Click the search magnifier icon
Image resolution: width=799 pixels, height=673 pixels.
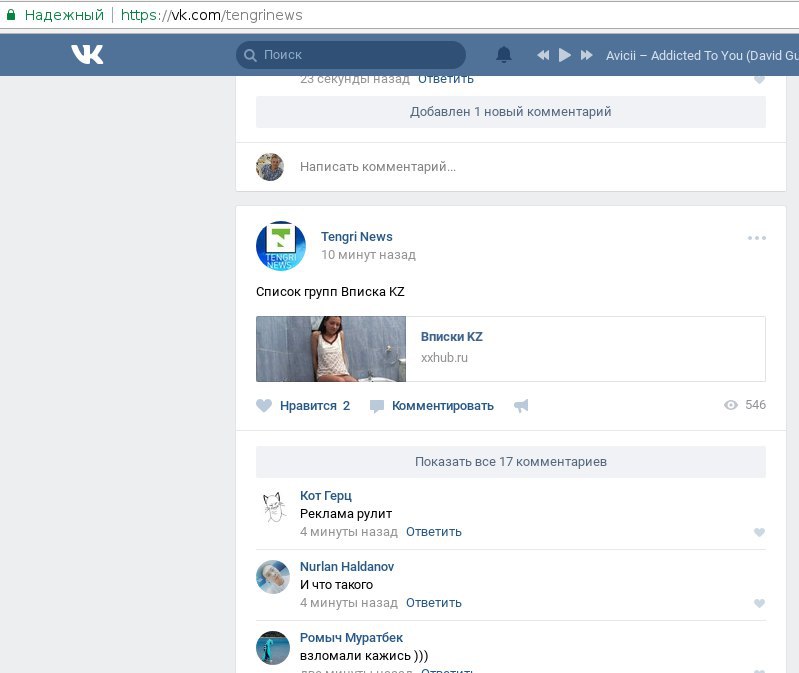coord(250,56)
